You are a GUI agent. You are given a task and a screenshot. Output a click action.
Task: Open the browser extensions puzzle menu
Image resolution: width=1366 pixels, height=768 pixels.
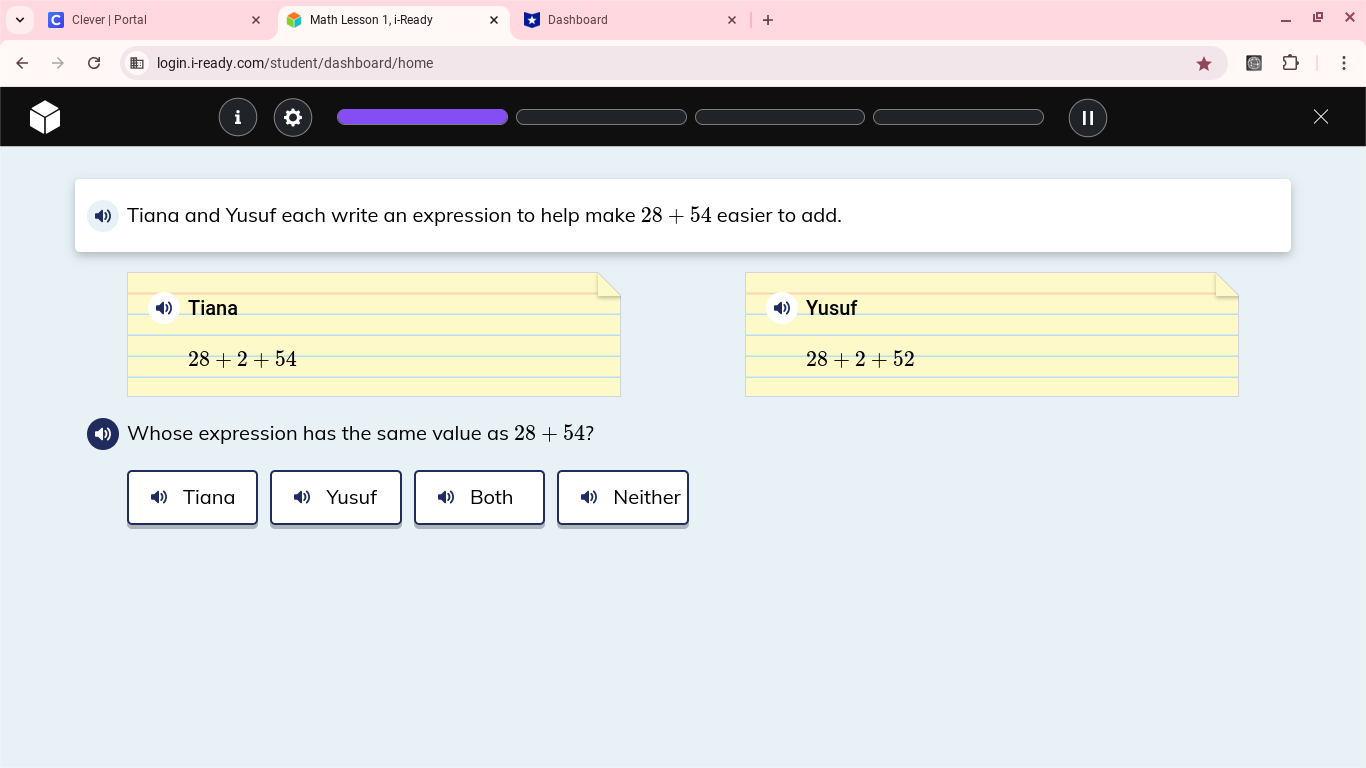click(1291, 62)
